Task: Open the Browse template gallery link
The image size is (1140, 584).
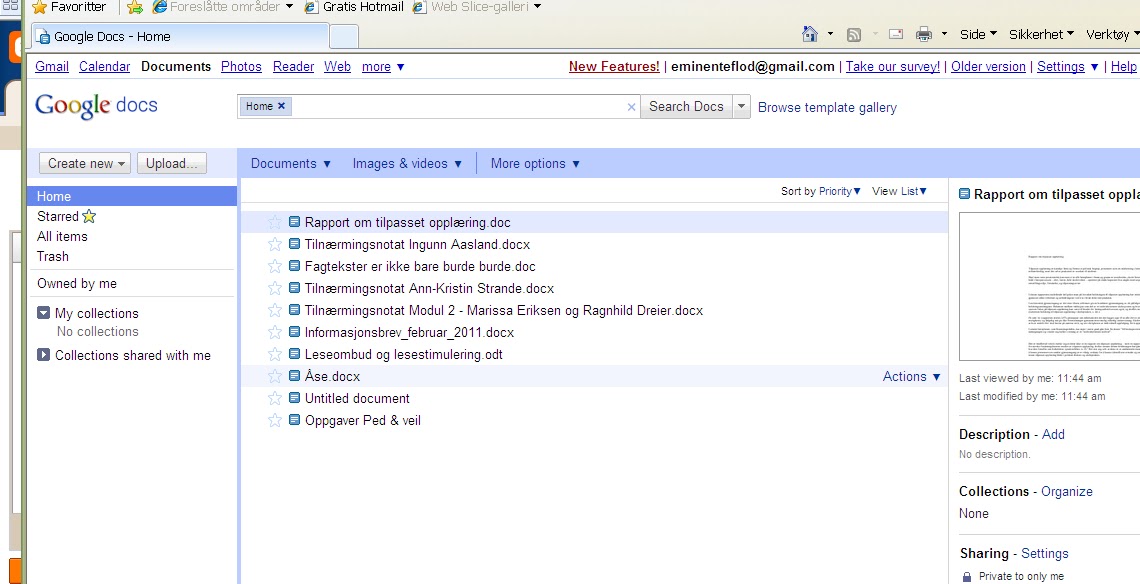Action: click(x=827, y=108)
